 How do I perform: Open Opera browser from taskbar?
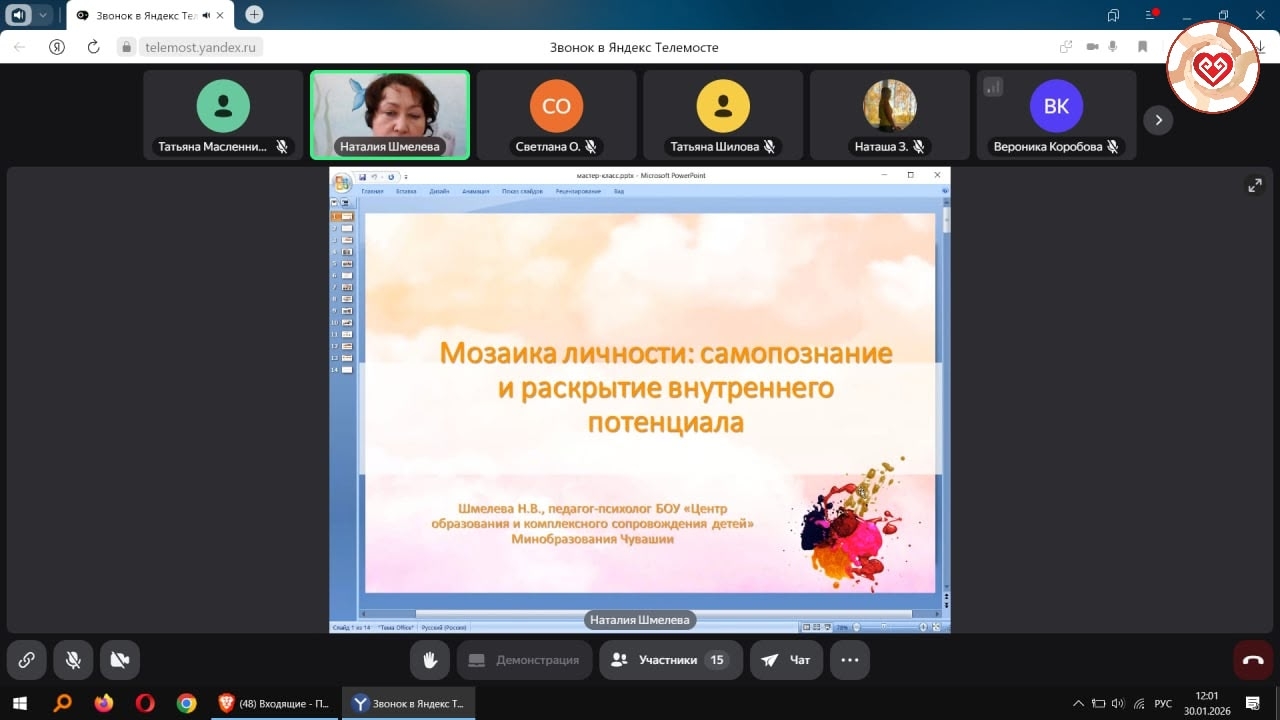(145, 703)
